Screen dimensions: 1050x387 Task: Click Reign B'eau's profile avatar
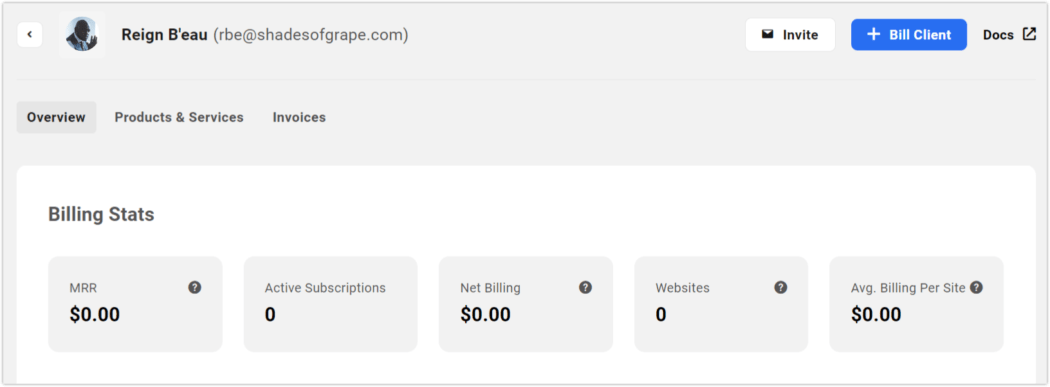(82, 35)
